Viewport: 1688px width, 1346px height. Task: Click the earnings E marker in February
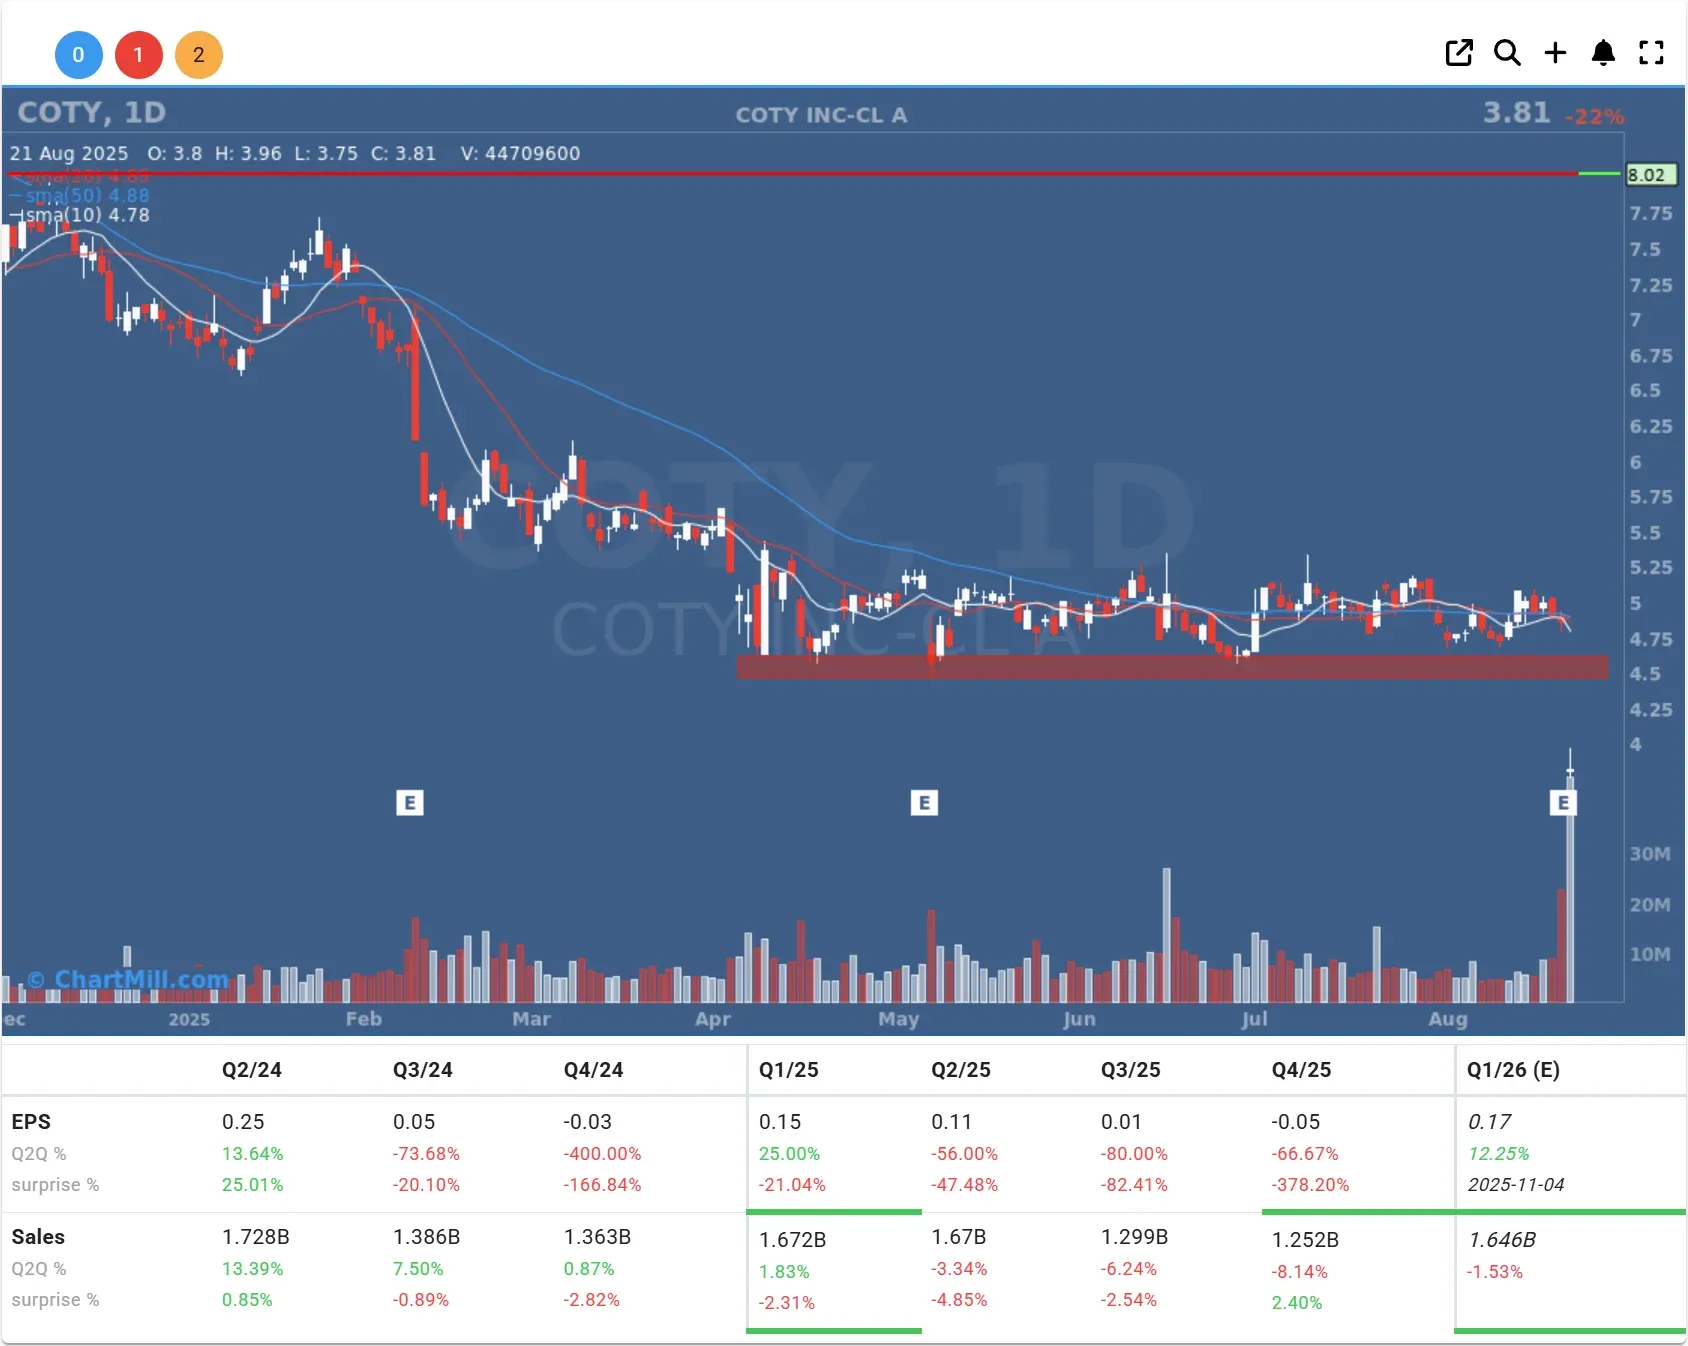pyautogui.click(x=410, y=803)
